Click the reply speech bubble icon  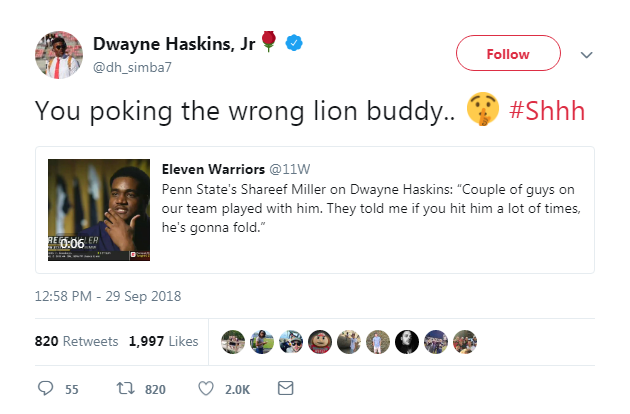tap(45, 388)
